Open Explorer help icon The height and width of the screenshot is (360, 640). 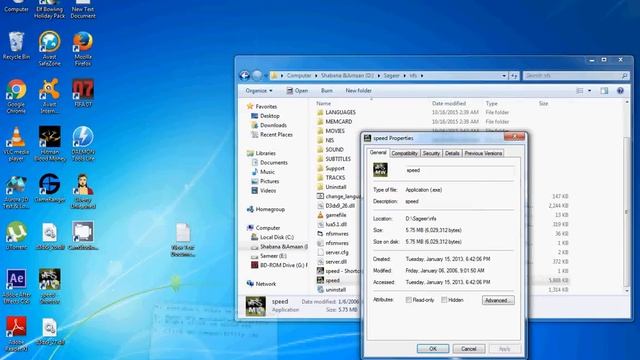pos(620,91)
